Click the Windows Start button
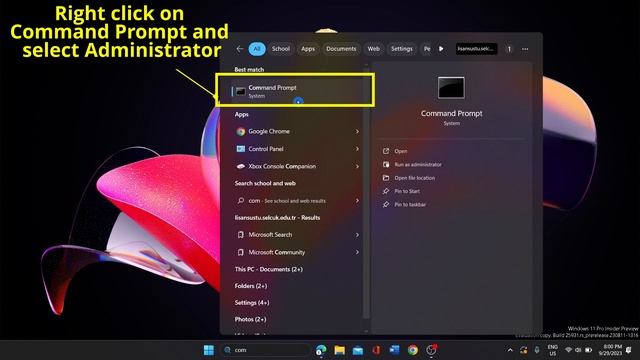The image size is (640, 360). tap(209, 350)
